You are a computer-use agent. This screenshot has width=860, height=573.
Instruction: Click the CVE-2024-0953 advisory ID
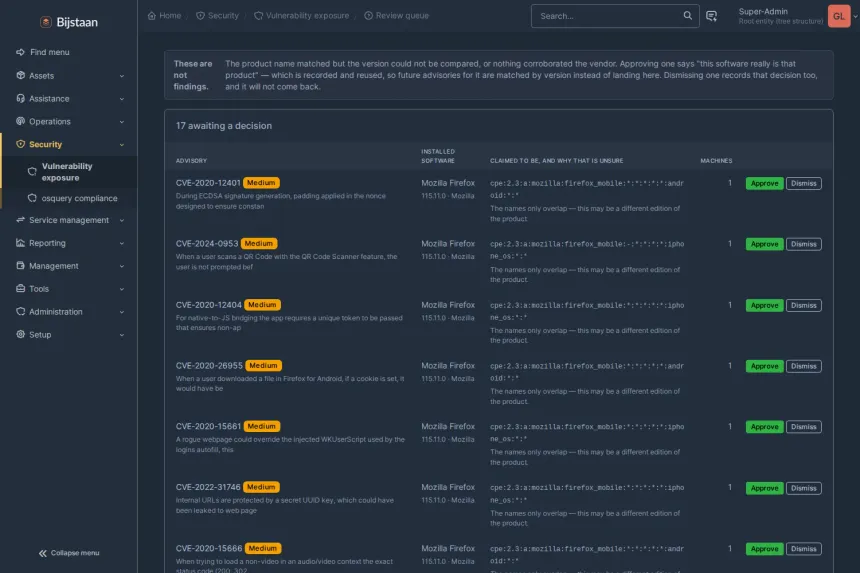click(207, 243)
